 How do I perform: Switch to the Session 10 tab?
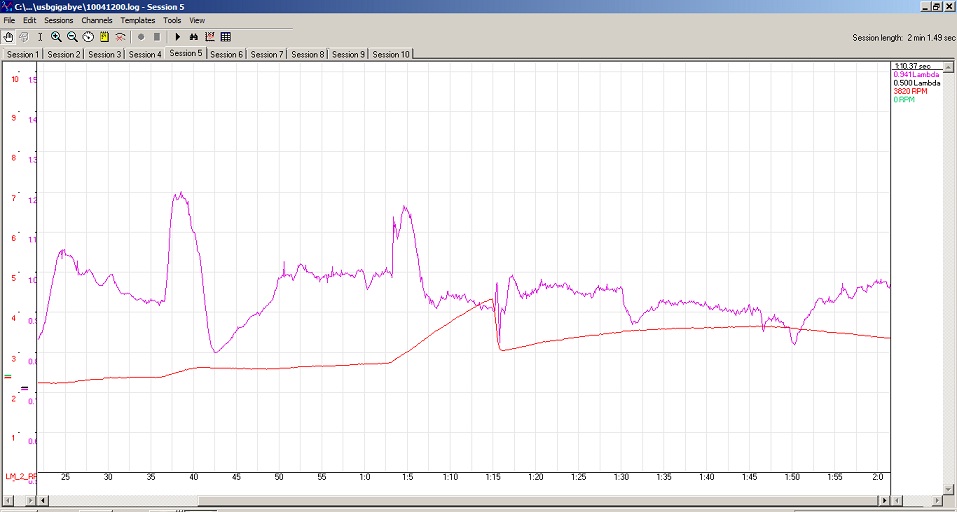pyautogui.click(x=391, y=54)
